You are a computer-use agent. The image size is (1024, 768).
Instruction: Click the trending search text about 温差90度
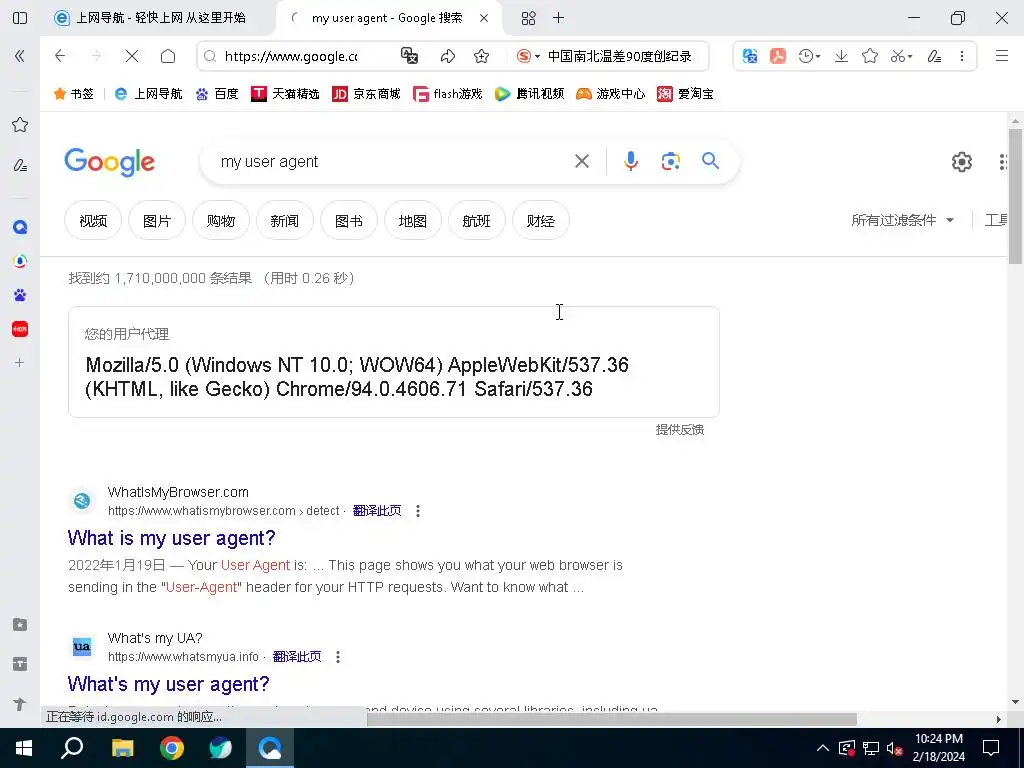619,56
